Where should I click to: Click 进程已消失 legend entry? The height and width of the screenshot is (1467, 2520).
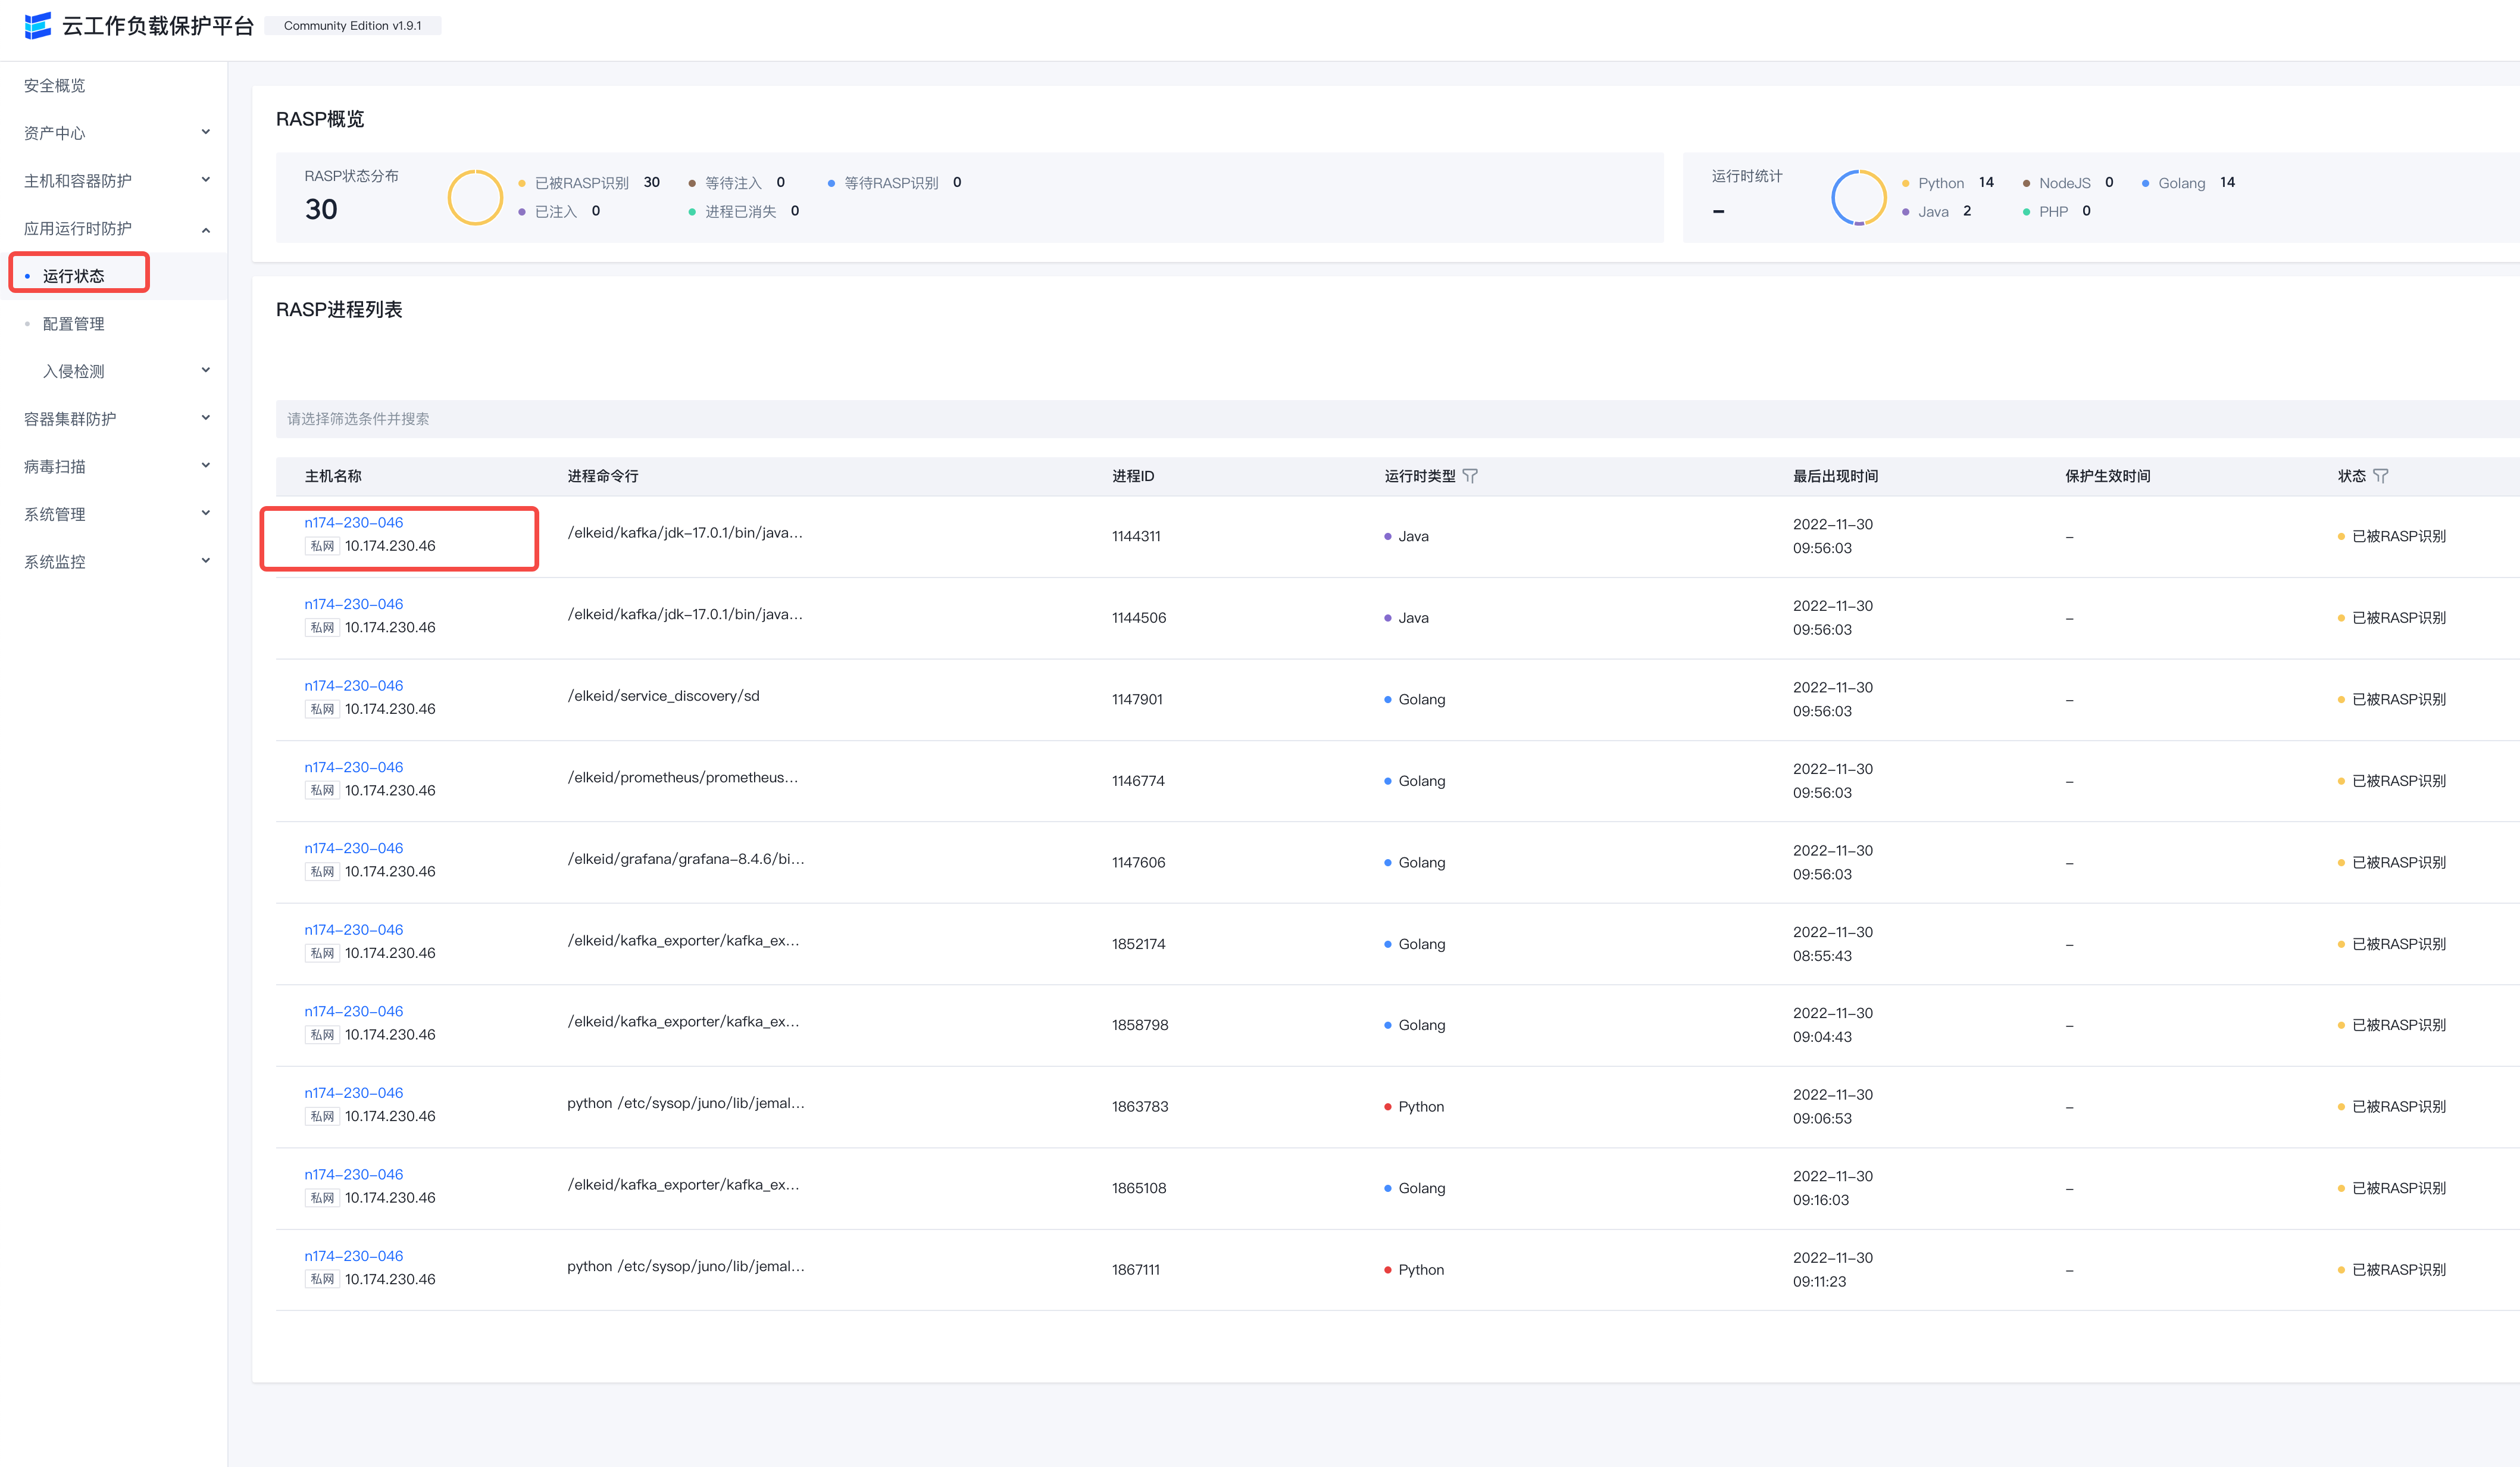744,211
